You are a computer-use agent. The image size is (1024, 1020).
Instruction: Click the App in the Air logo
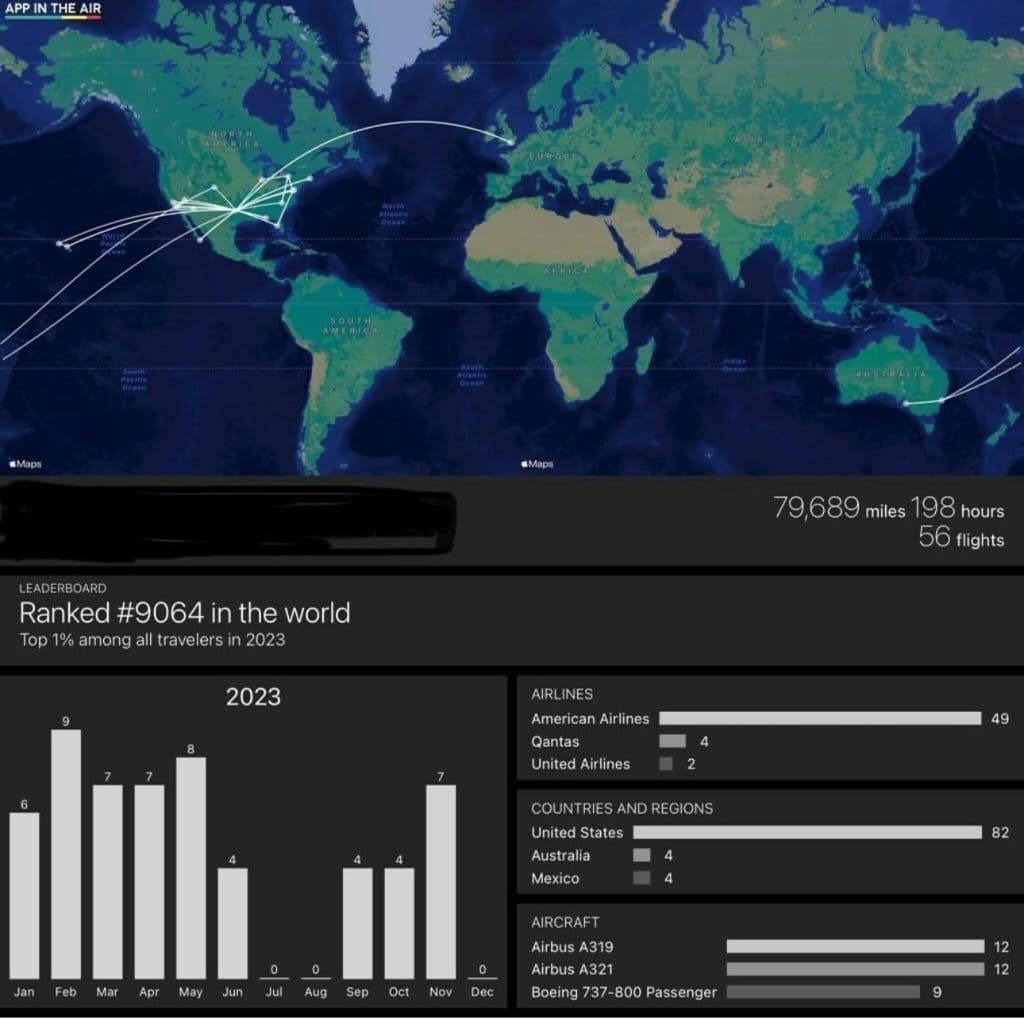click(x=53, y=10)
